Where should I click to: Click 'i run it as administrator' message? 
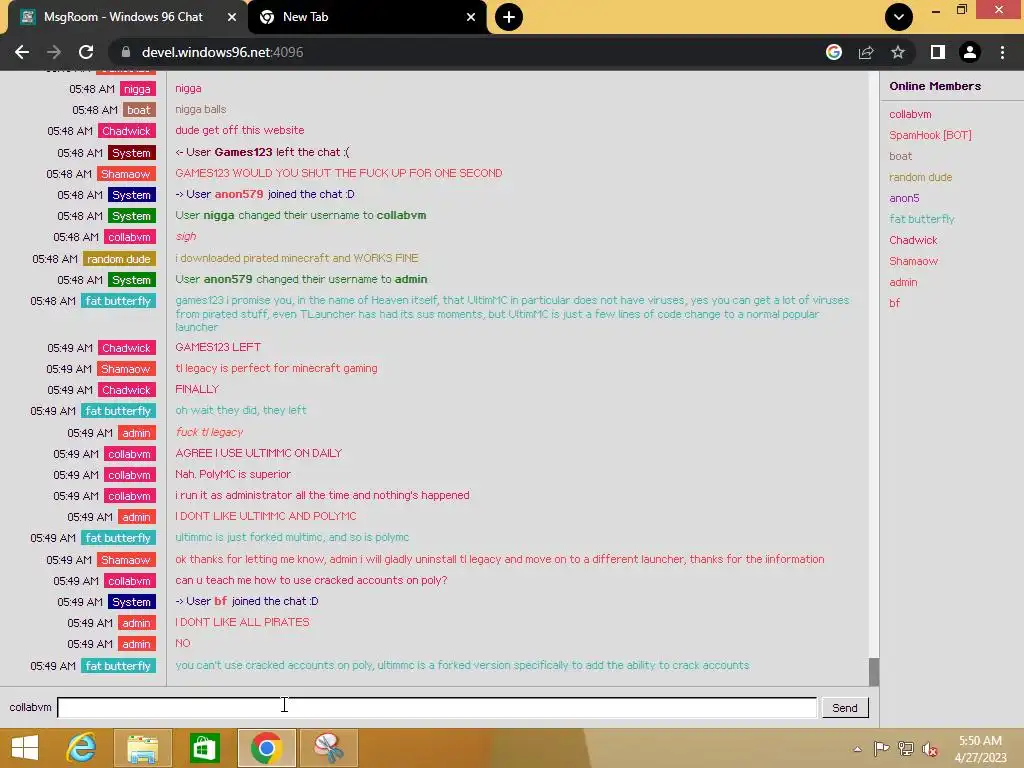322,496
